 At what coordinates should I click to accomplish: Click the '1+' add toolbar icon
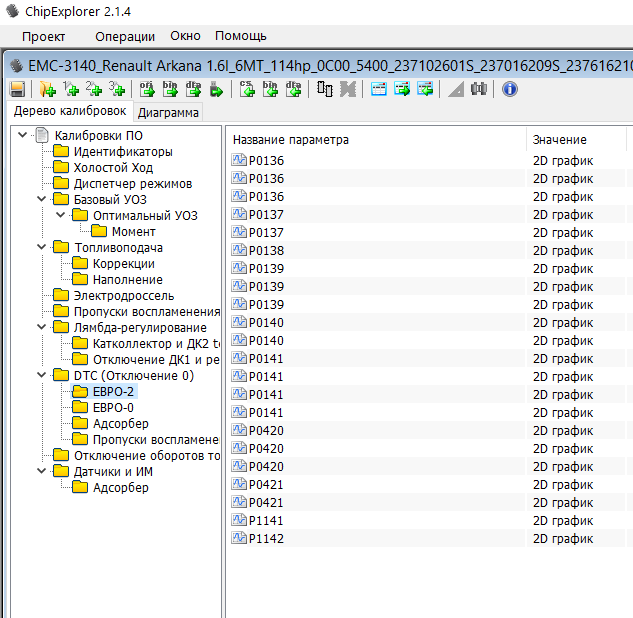(x=70, y=89)
